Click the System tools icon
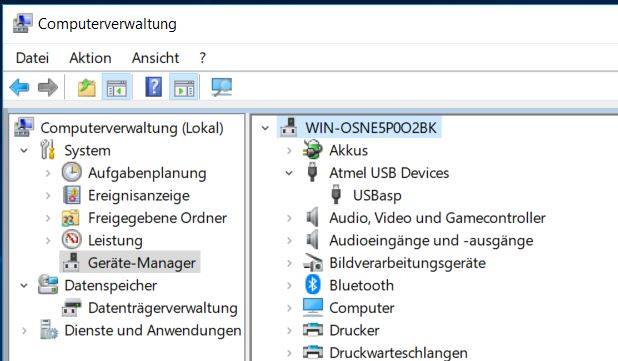The height and width of the screenshot is (361, 618). [48, 150]
